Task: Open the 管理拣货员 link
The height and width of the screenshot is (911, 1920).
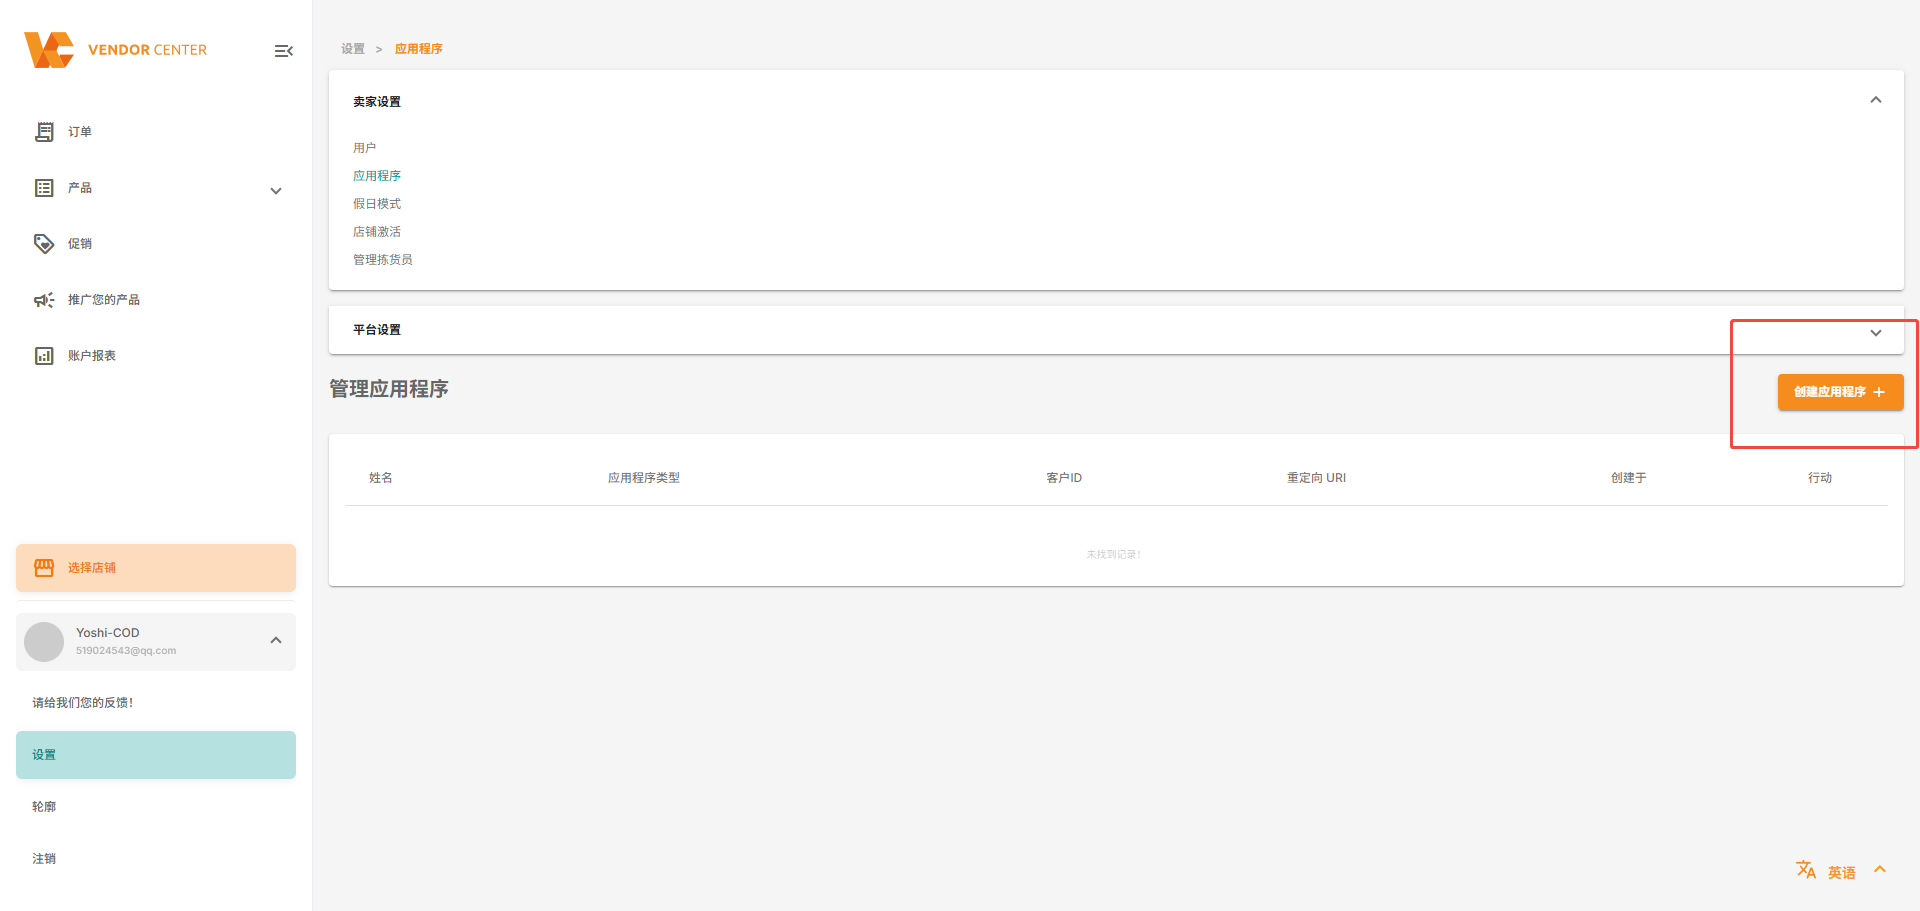Action: 382,260
